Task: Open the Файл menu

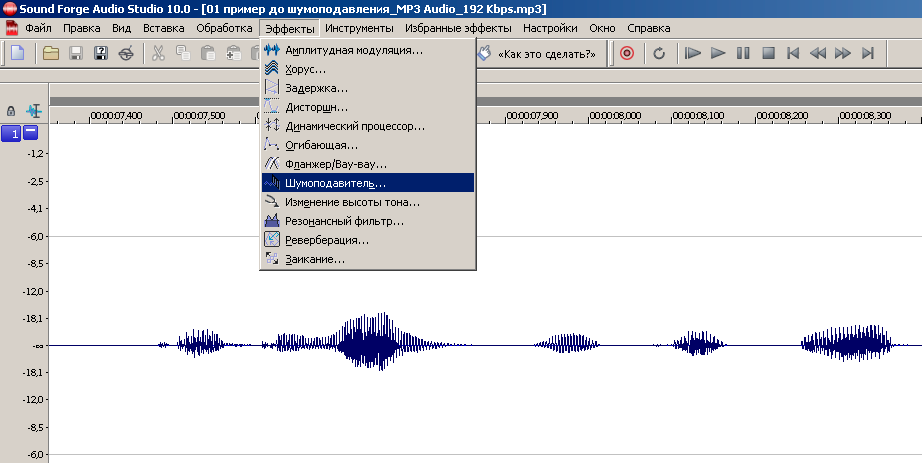Action: point(38,28)
